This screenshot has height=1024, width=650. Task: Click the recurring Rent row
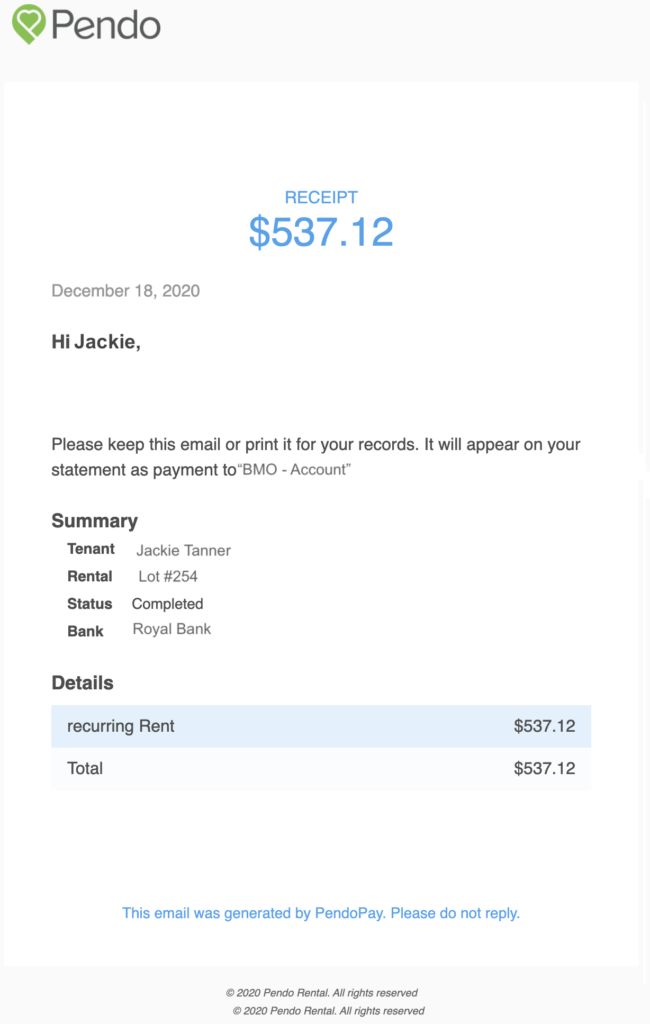click(x=321, y=726)
